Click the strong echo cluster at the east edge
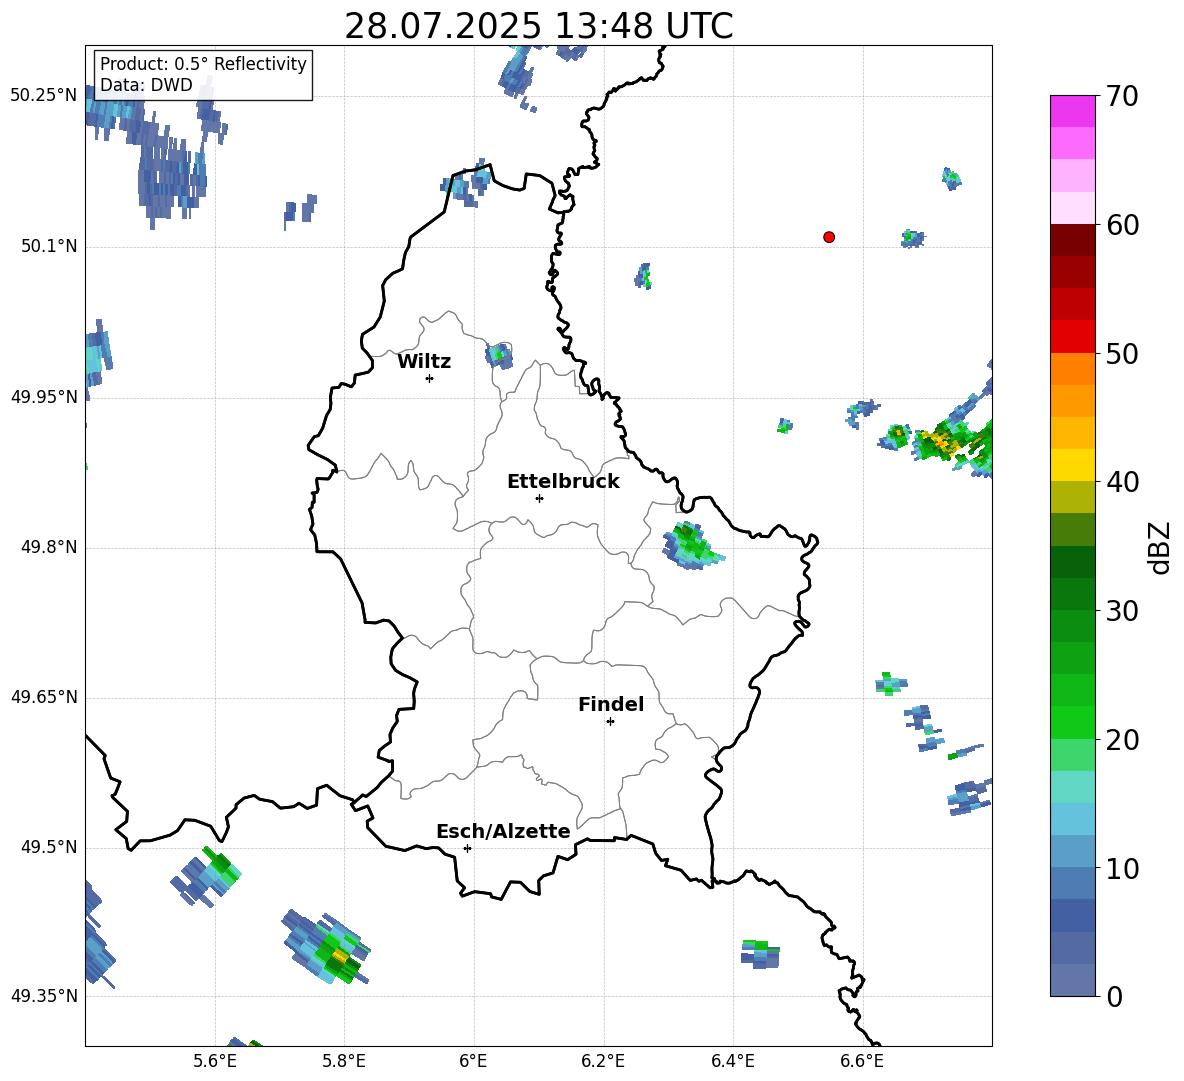 (x=953, y=441)
